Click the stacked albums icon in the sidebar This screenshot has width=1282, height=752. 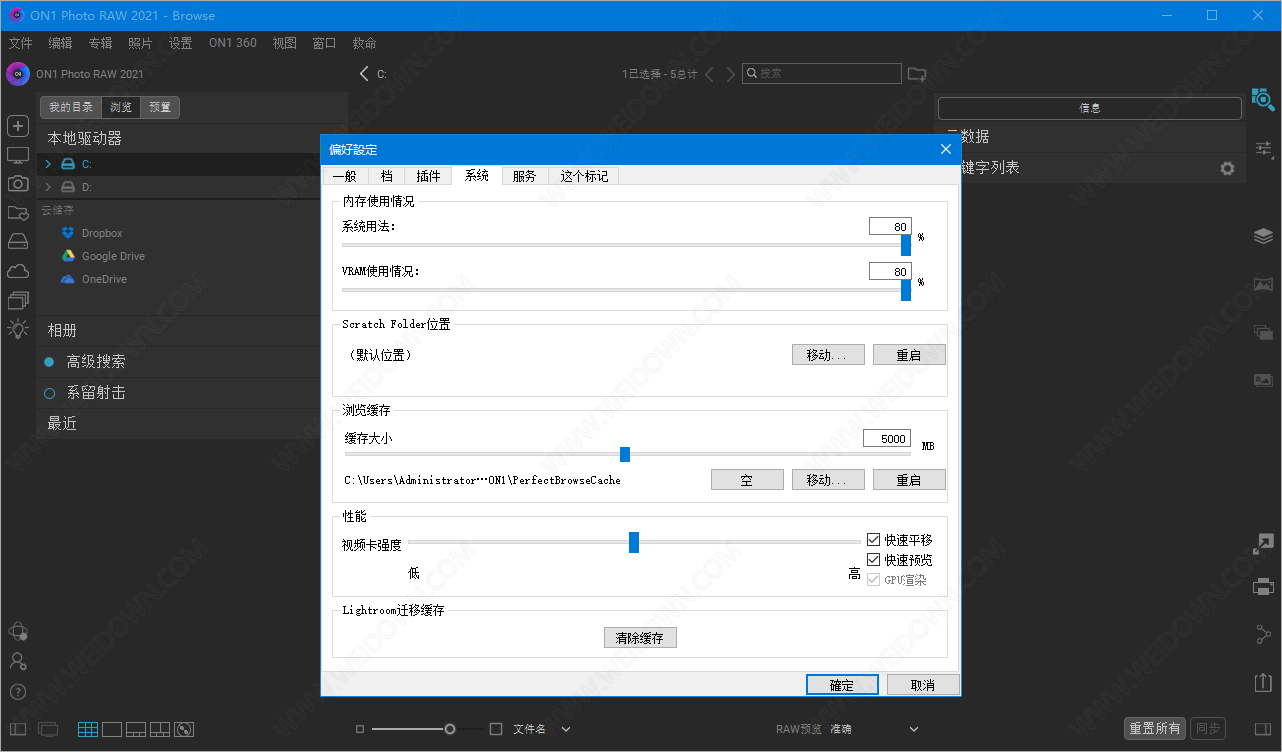pyautogui.click(x=18, y=300)
